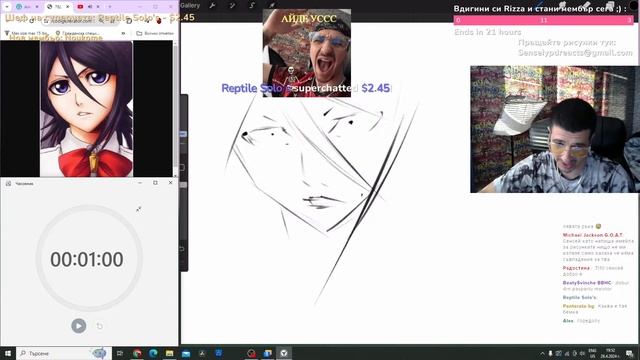Open the Windows Start menu
This screenshot has height=360, width=640.
[x=8, y=353]
